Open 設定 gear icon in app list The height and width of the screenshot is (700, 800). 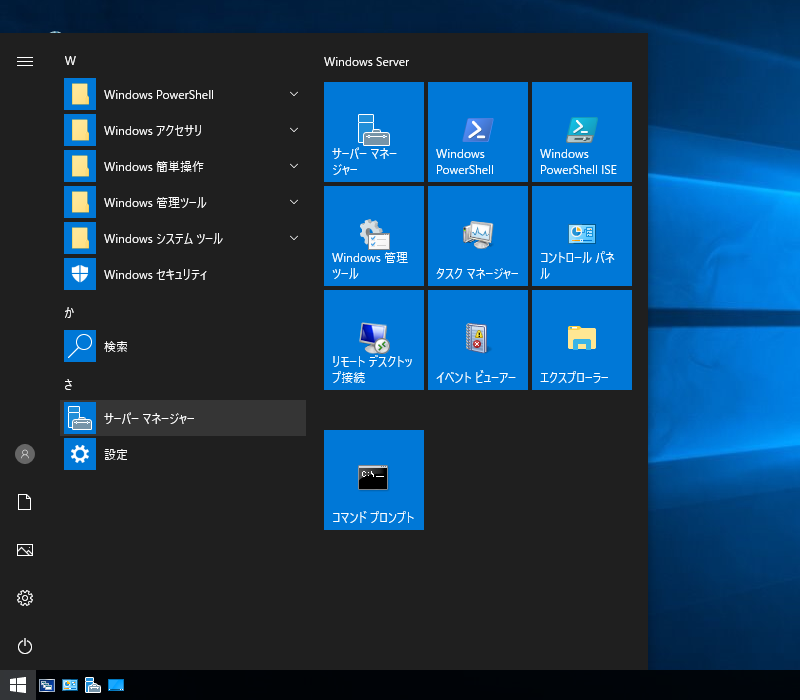pos(80,454)
